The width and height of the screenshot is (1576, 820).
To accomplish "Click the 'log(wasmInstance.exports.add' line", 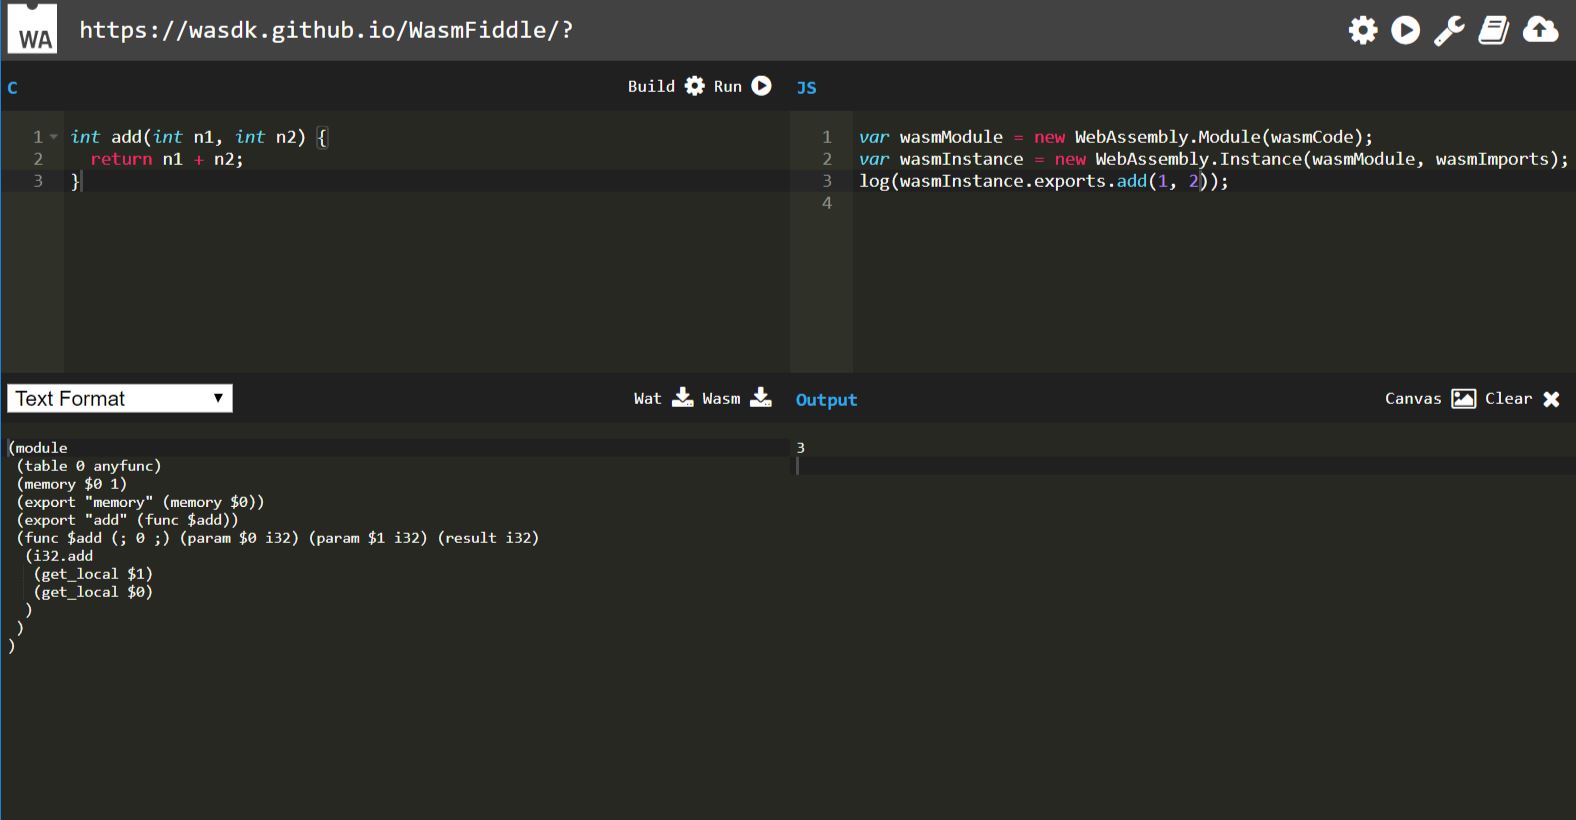I will coord(1043,181).
